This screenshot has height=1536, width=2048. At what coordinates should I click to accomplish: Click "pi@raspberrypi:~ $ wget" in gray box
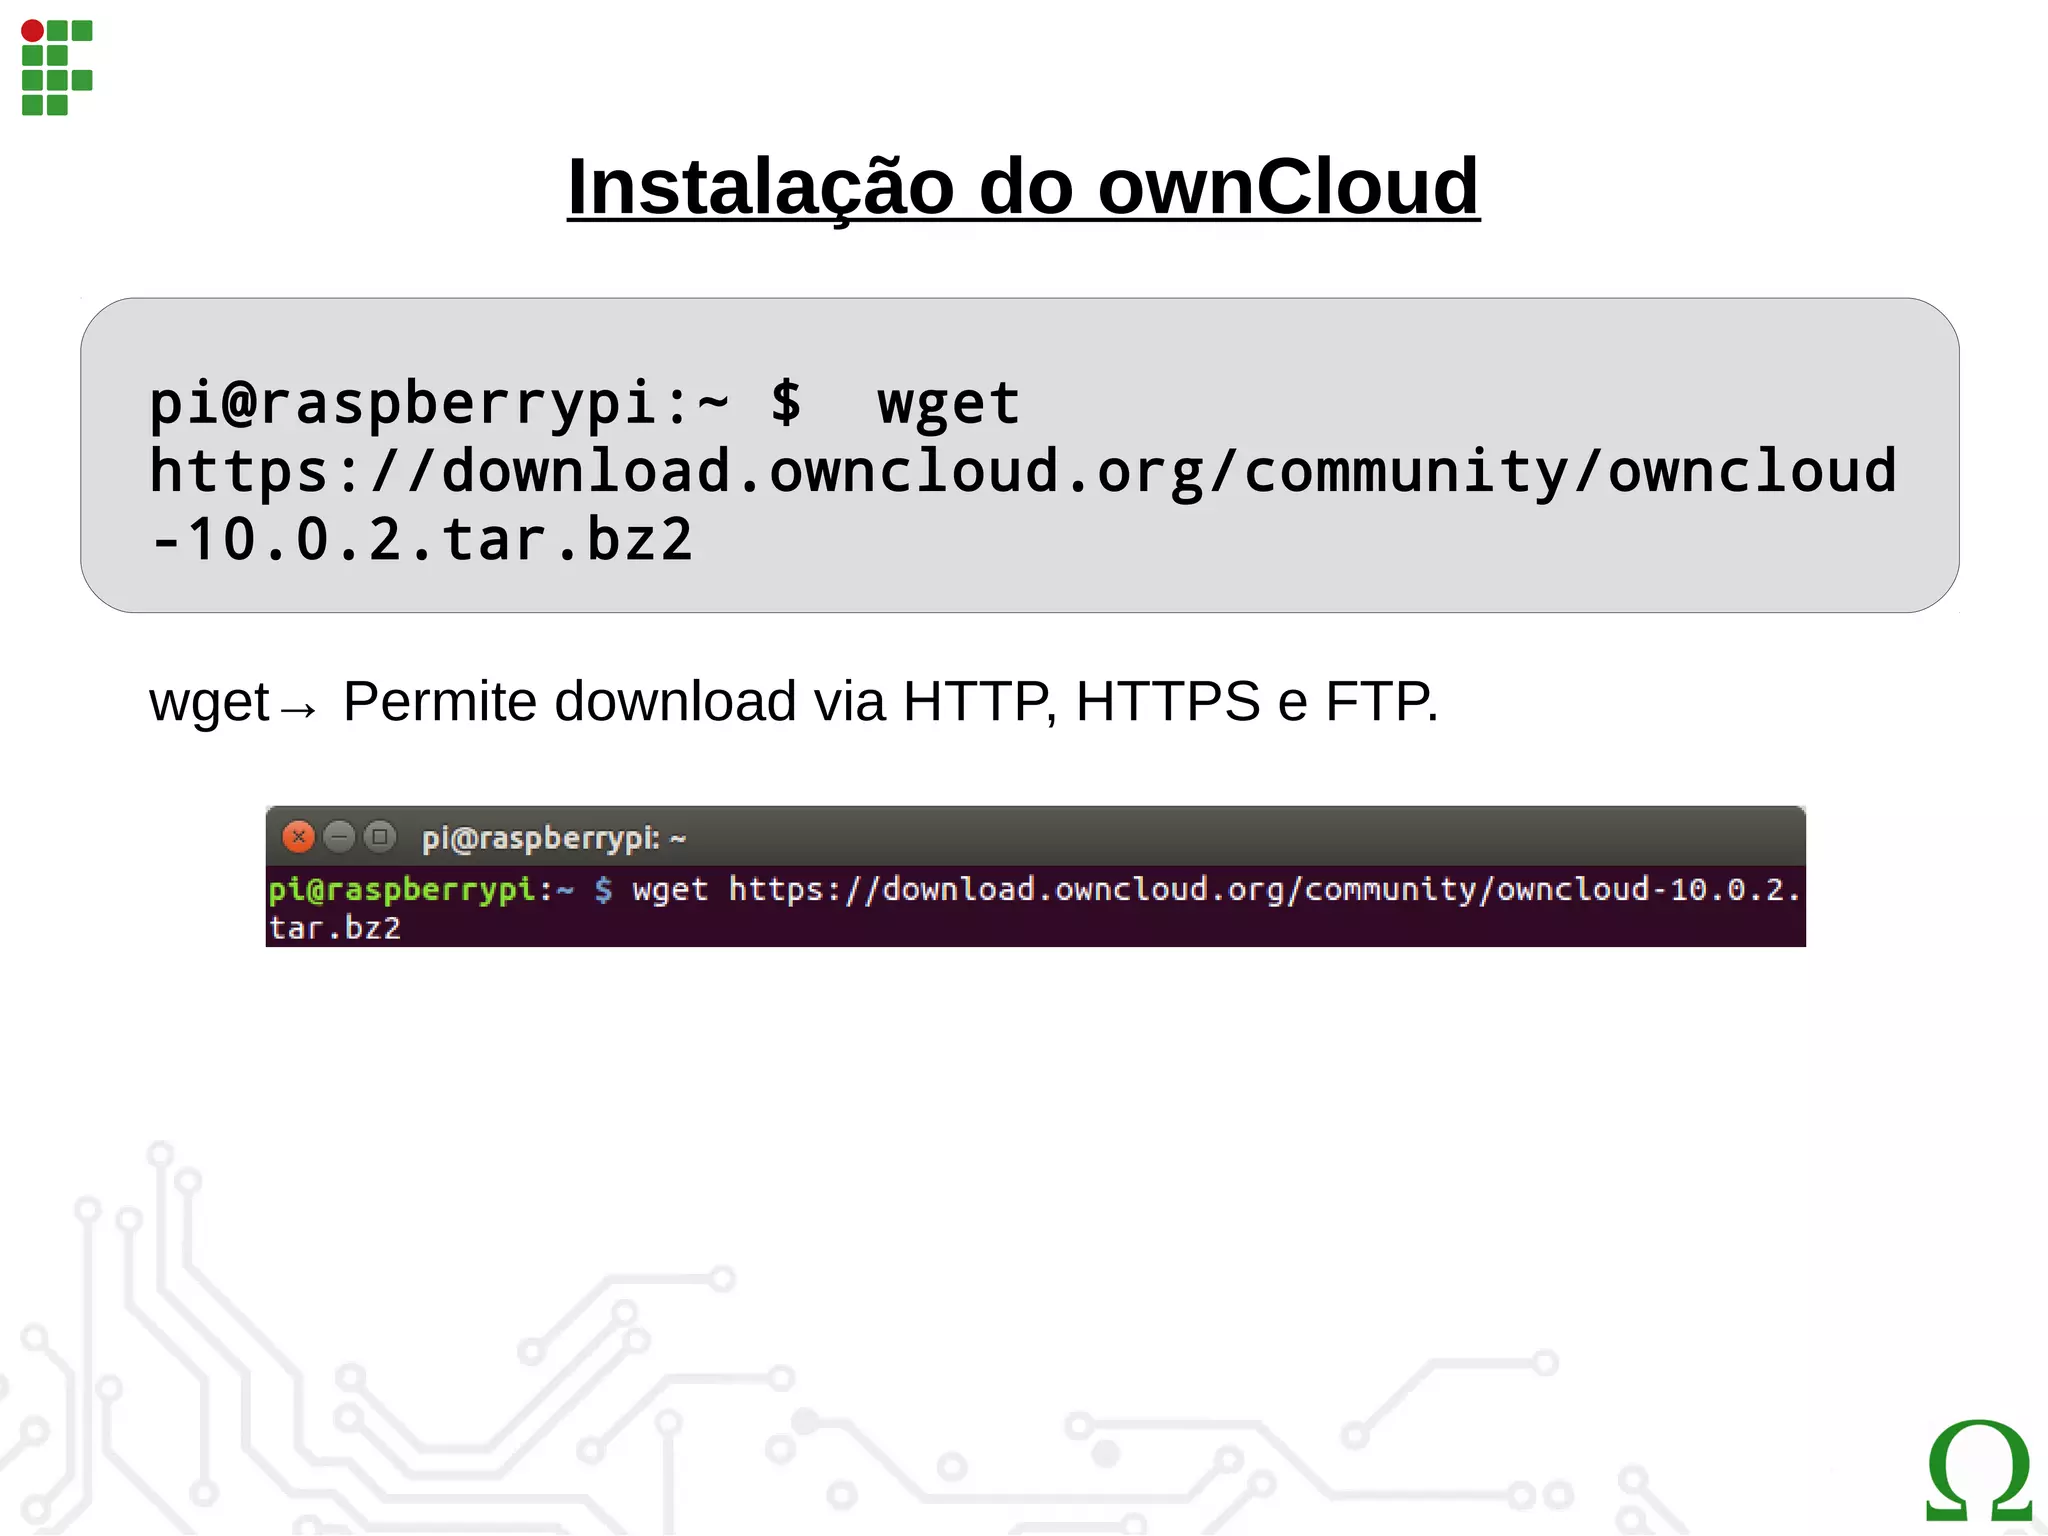point(584,404)
